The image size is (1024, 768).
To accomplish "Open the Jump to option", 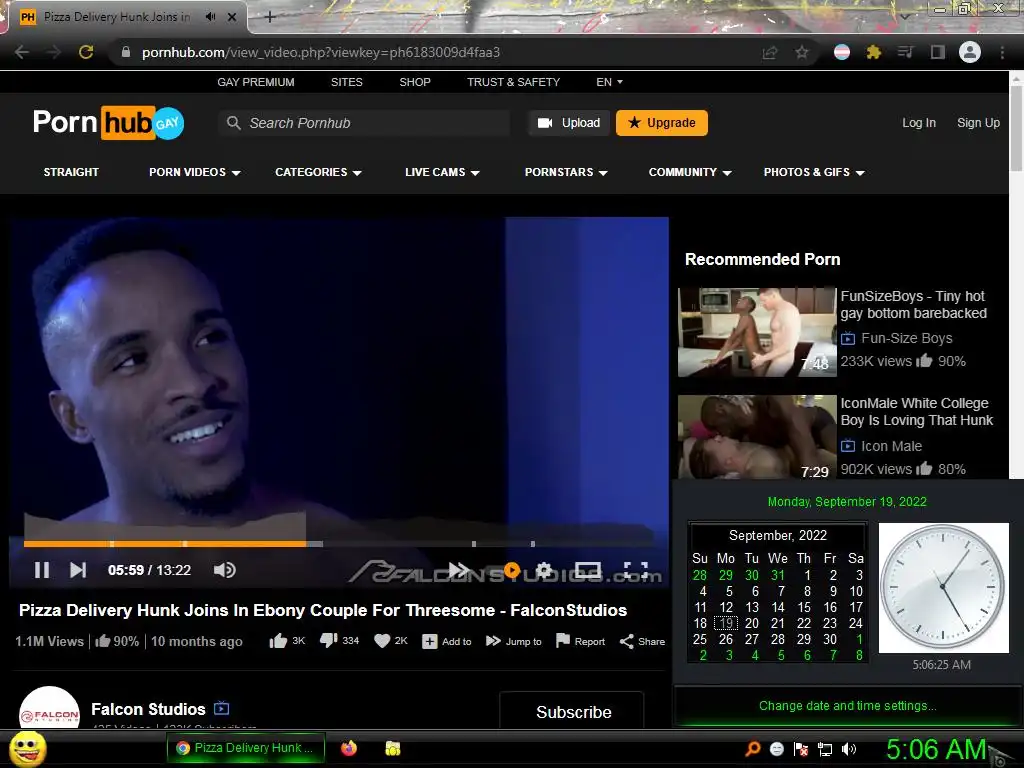I will pos(514,641).
